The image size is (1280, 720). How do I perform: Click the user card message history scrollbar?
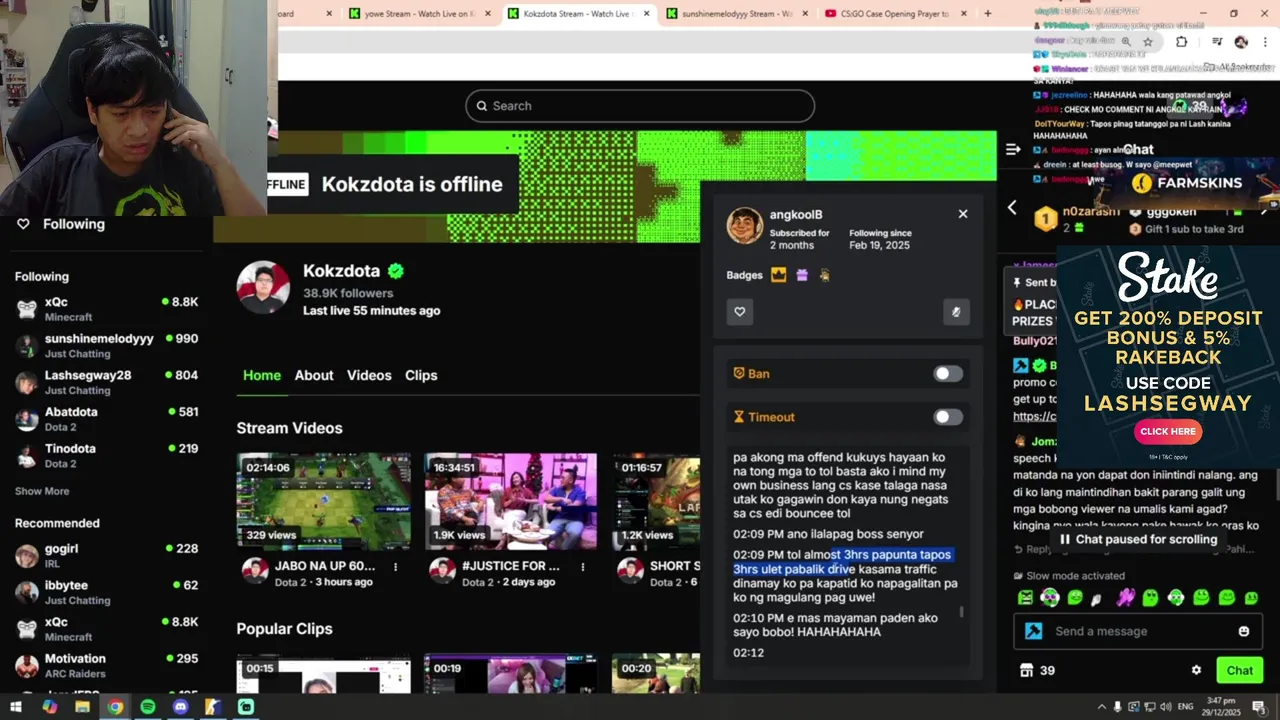coord(962,612)
